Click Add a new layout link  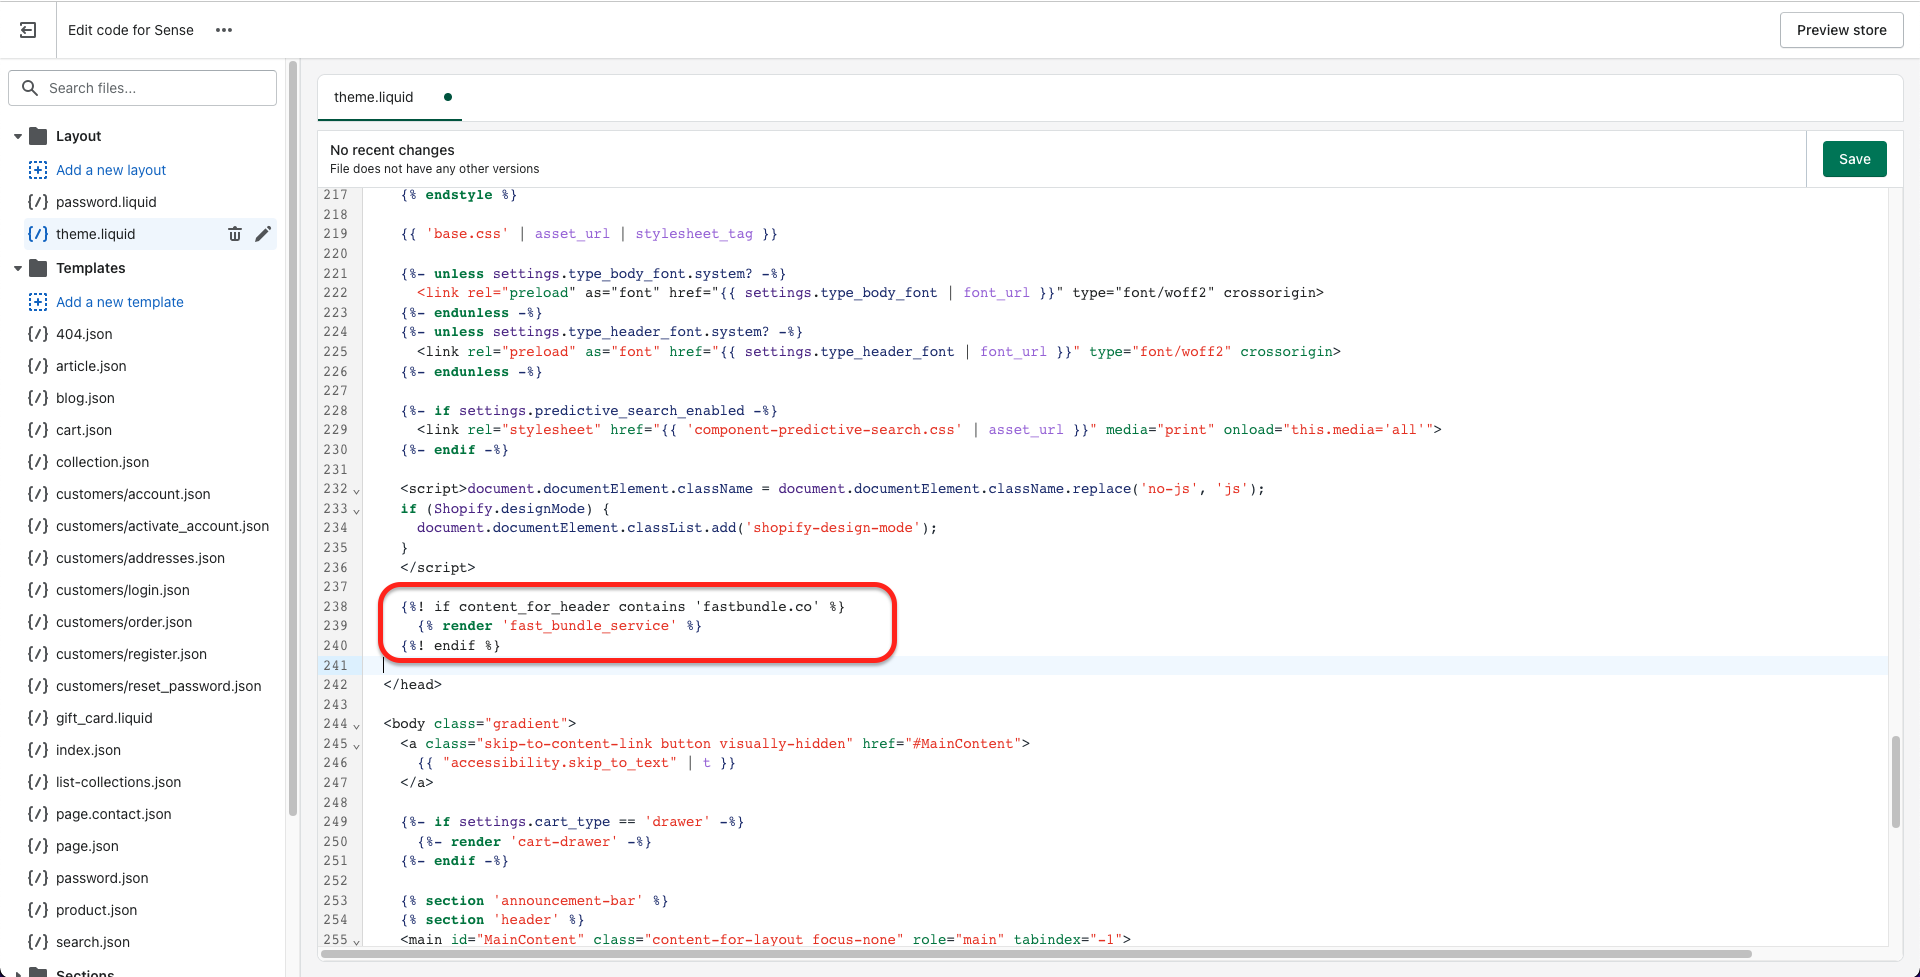pos(111,170)
